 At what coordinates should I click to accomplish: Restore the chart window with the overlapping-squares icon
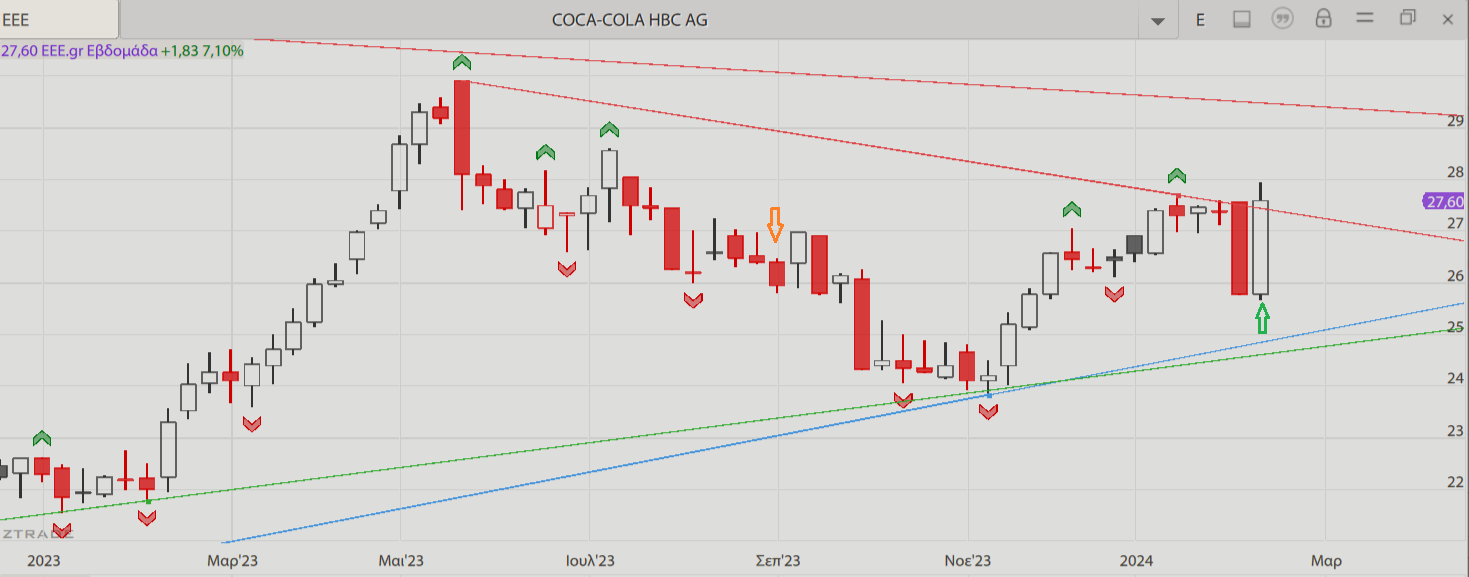[x=1408, y=18]
